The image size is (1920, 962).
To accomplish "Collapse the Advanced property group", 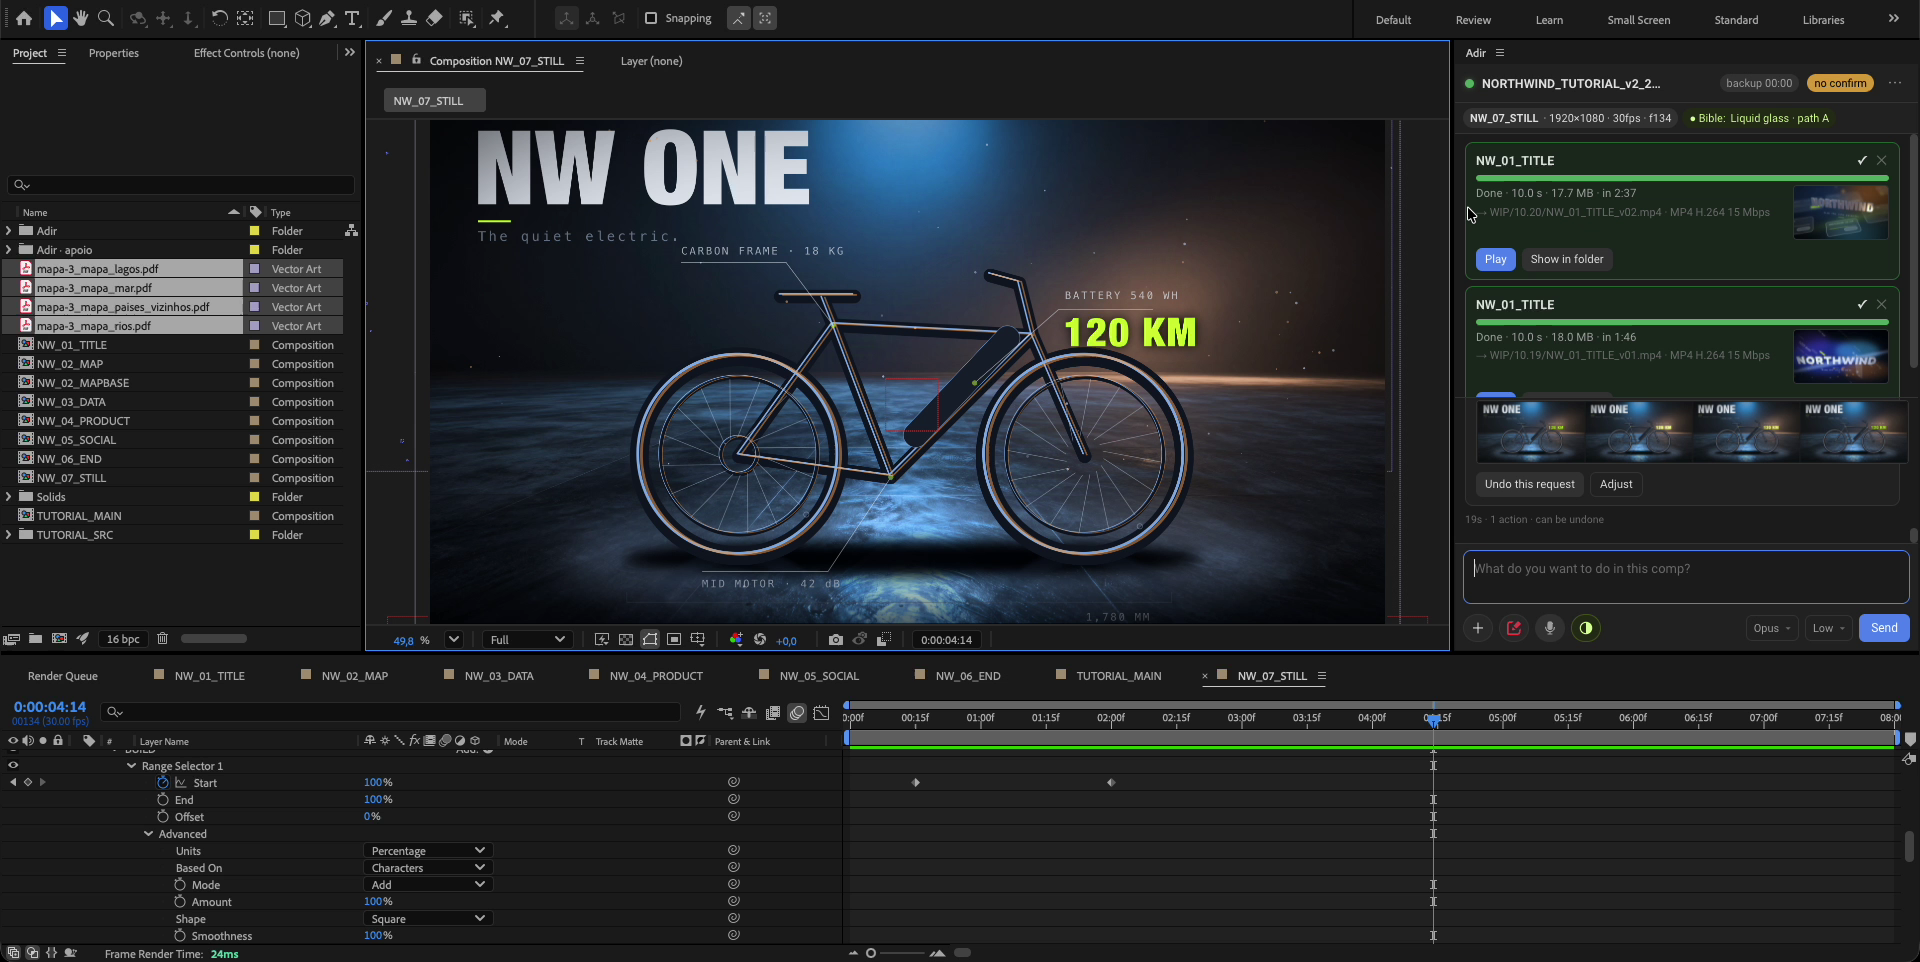I will (149, 834).
